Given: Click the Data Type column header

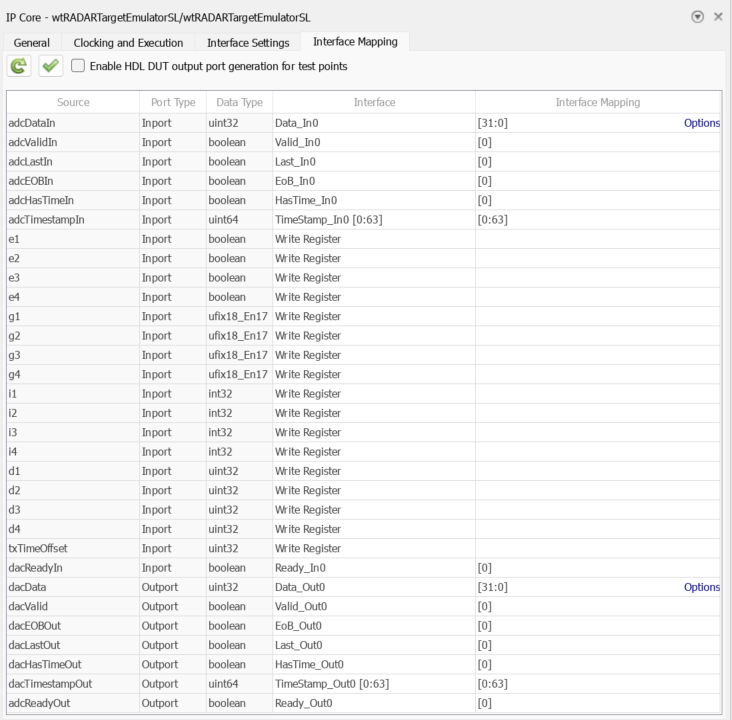Looking at the screenshot, I should [x=239, y=102].
